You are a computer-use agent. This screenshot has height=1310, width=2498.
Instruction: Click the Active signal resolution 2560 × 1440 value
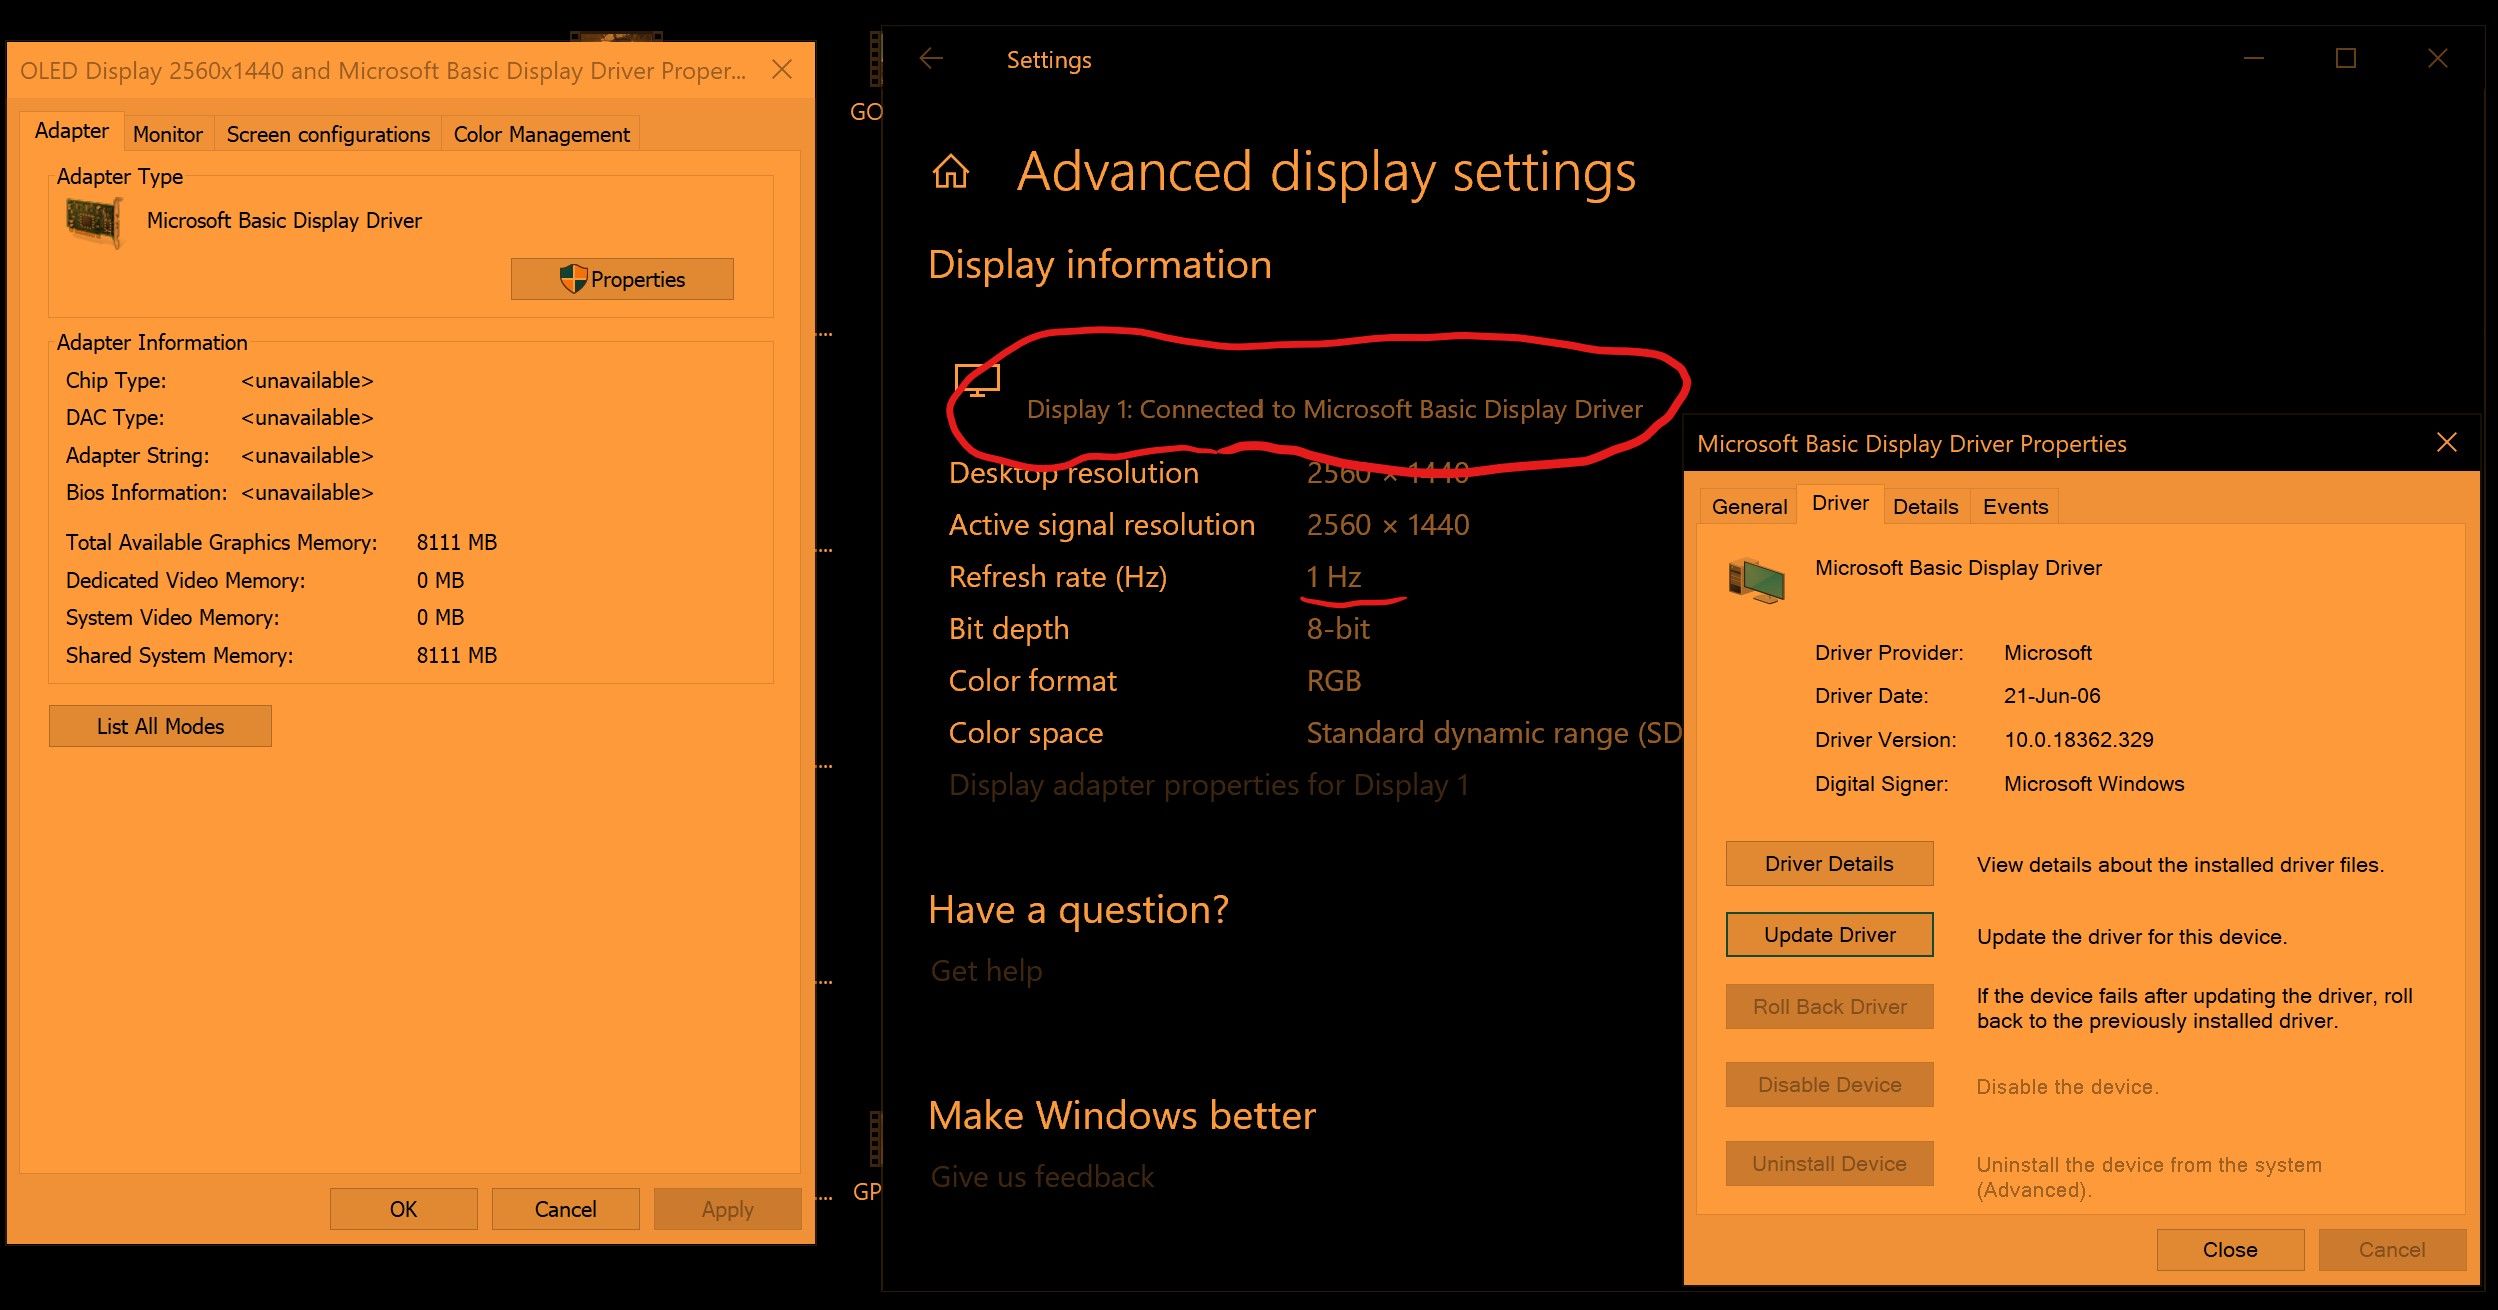click(x=1388, y=525)
